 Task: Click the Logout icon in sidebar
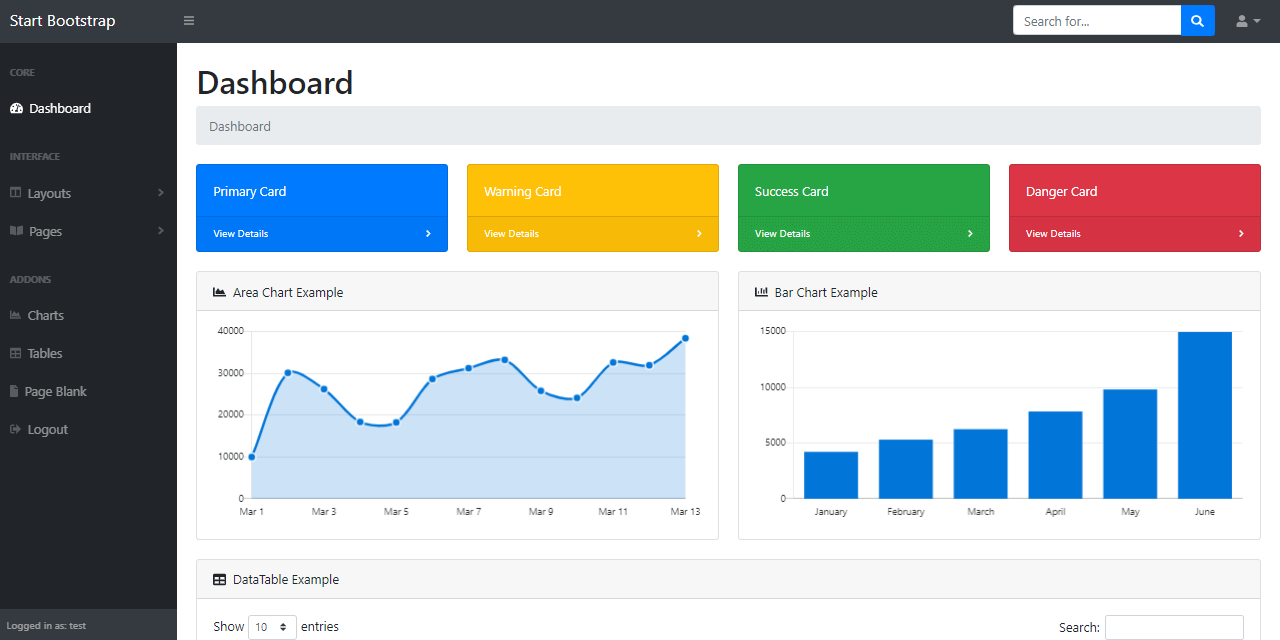coord(14,429)
